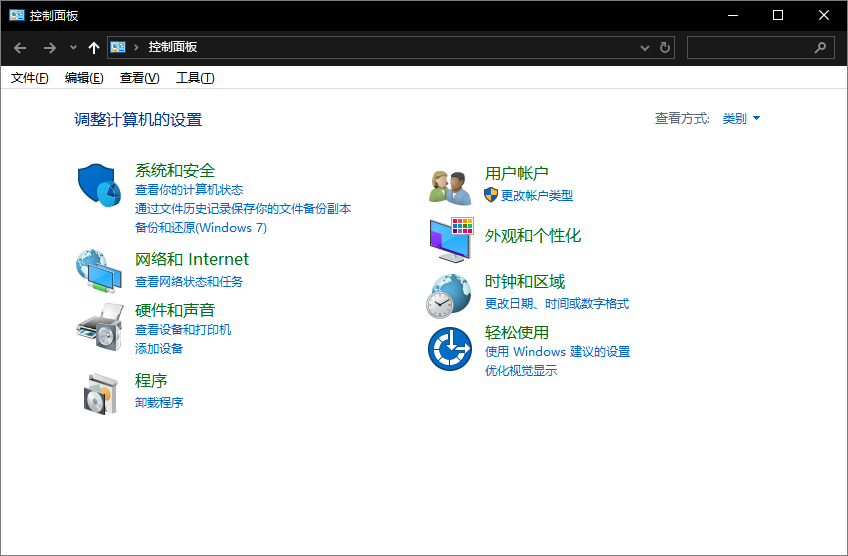Click 更改帐户类型 link

point(536,195)
